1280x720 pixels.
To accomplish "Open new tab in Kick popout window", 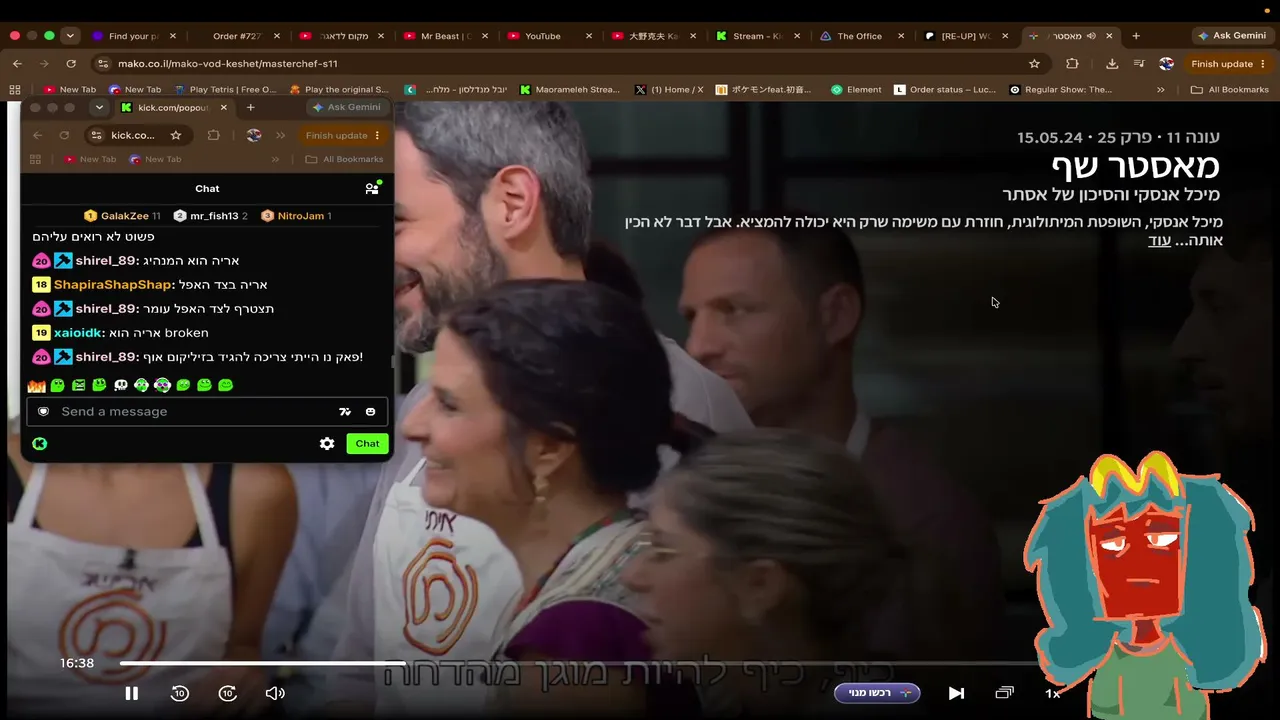I will pyautogui.click(x=250, y=108).
